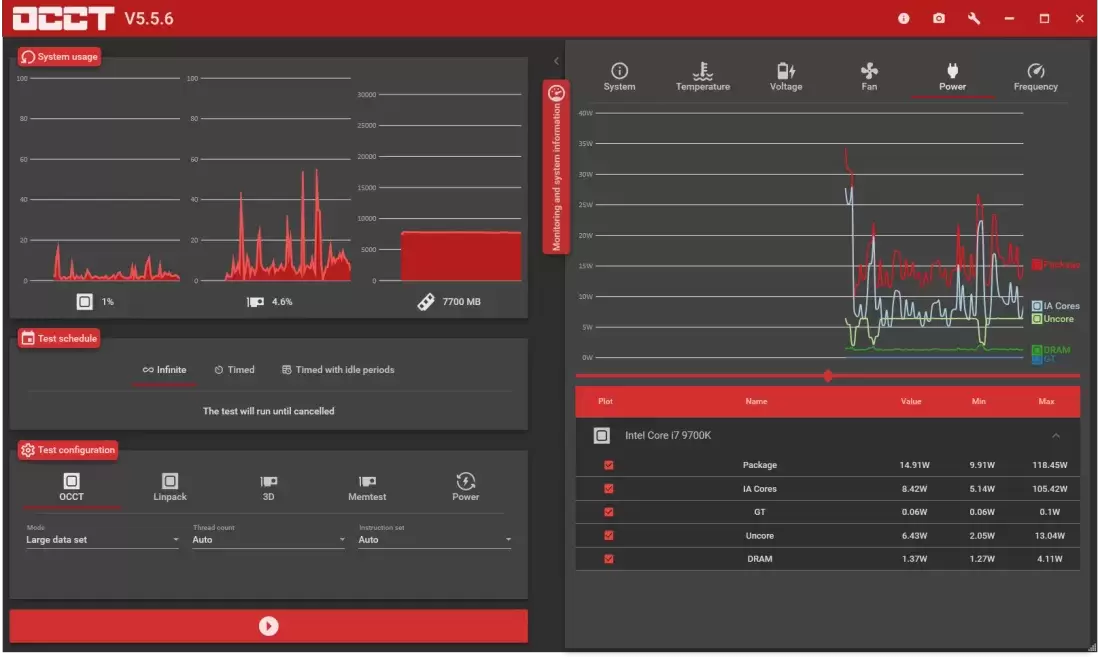Select the Power test icon
Screen dimensions: 1100x661
pos(465,482)
